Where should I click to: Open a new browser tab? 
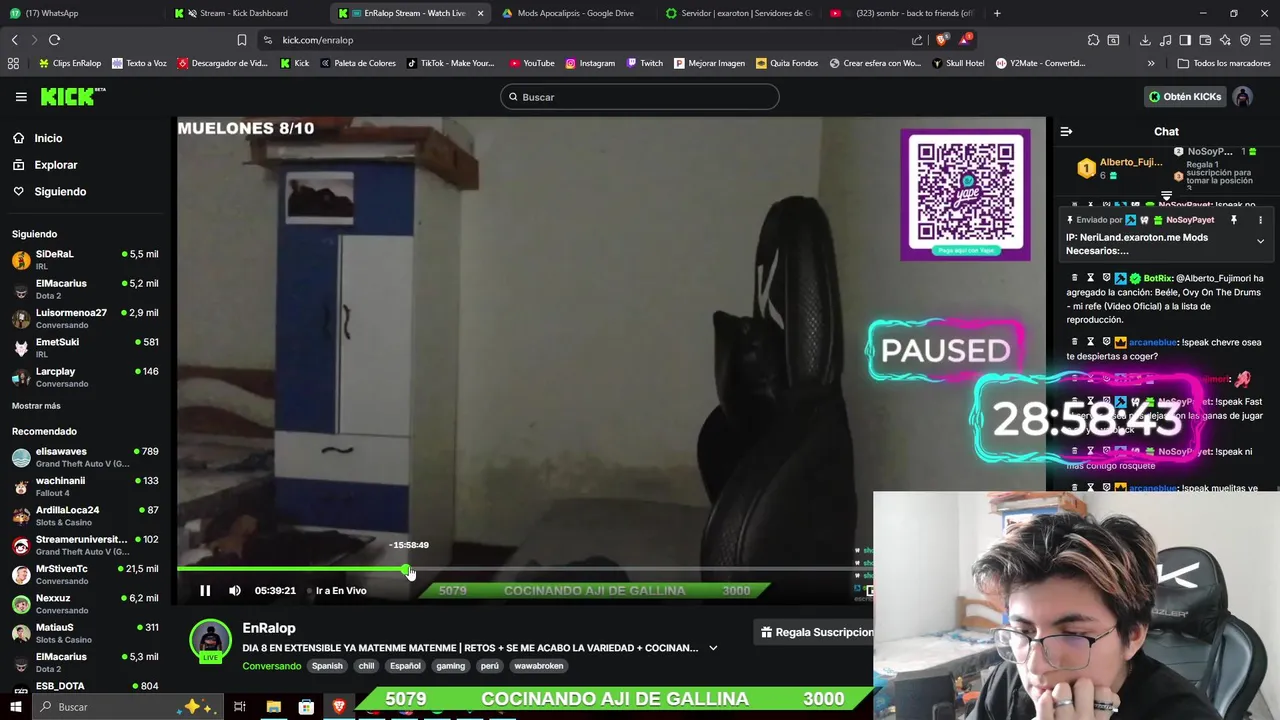pos(997,13)
